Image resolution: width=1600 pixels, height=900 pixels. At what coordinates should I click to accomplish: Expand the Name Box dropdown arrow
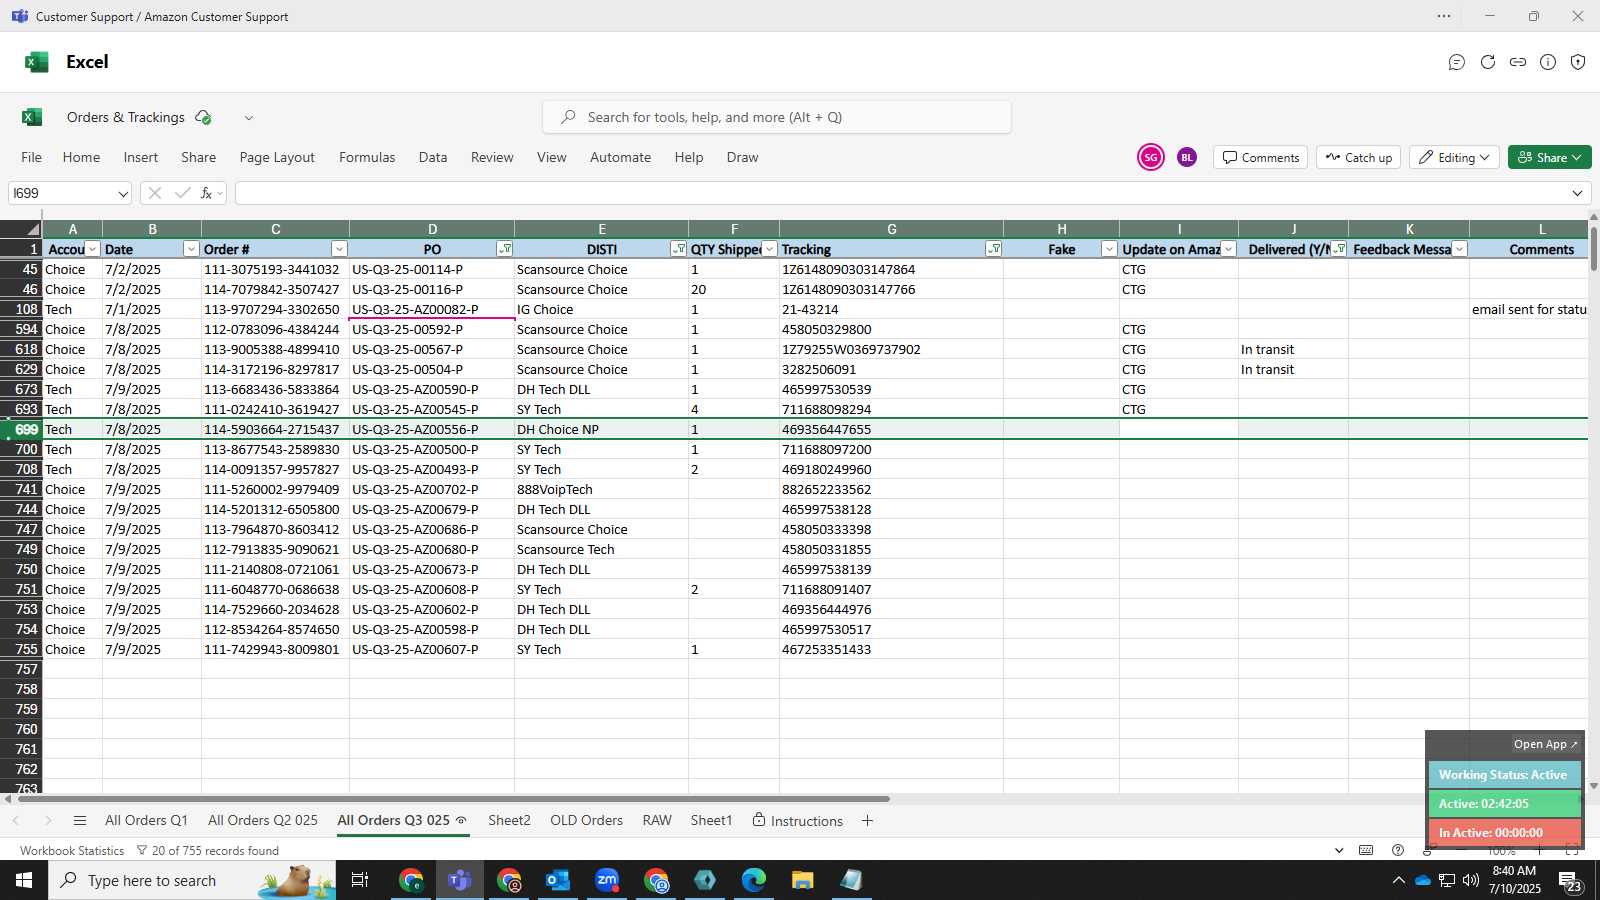click(123, 193)
